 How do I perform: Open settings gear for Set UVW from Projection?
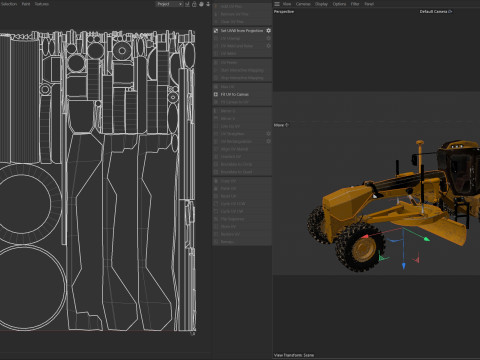[x=268, y=31]
